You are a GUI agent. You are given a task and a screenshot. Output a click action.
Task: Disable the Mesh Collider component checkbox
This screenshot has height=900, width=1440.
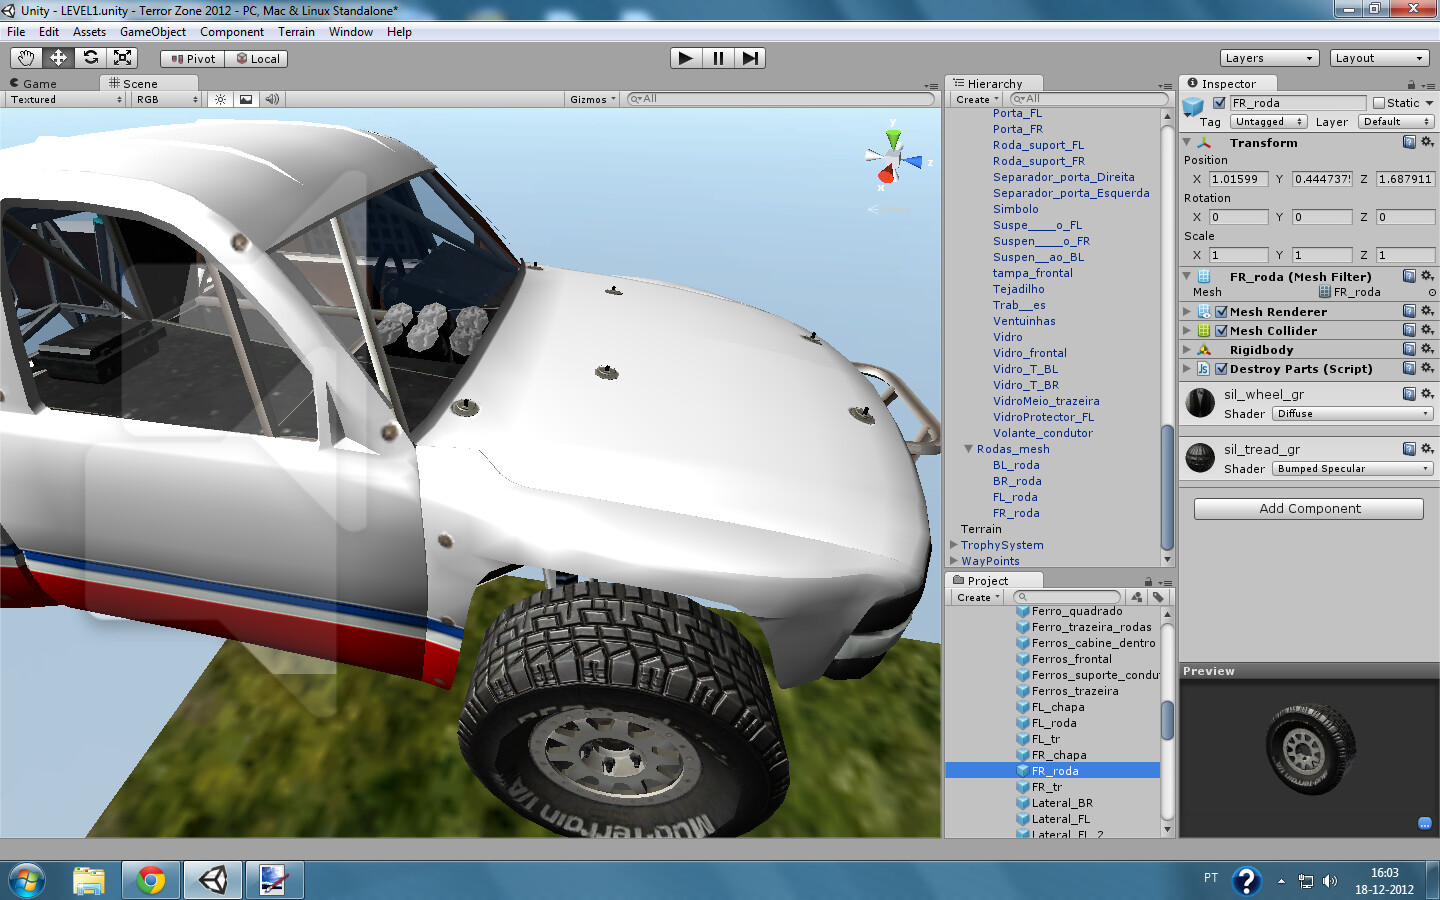coord(1222,330)
